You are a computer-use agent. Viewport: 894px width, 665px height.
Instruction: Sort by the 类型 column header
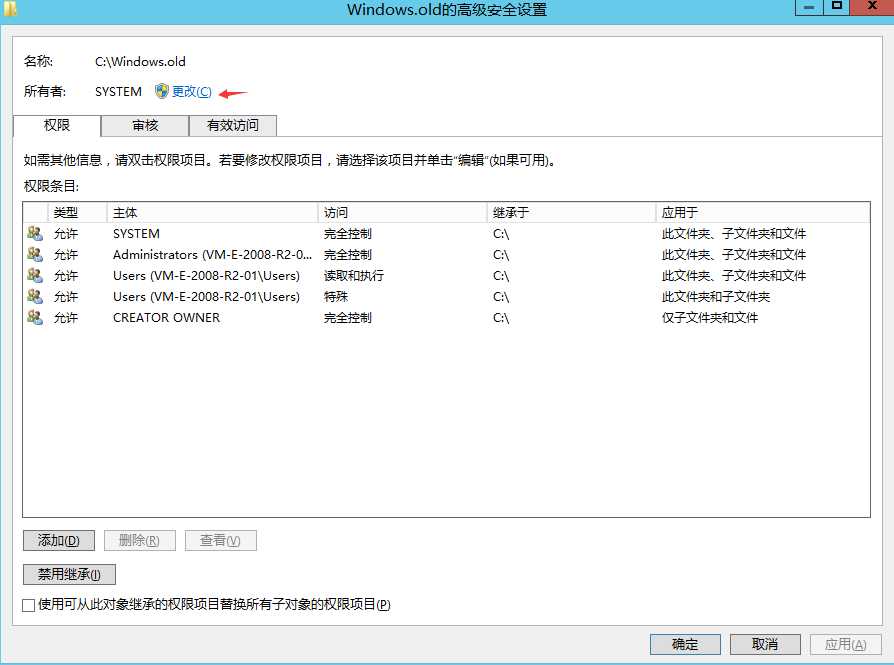pos(78,213)
